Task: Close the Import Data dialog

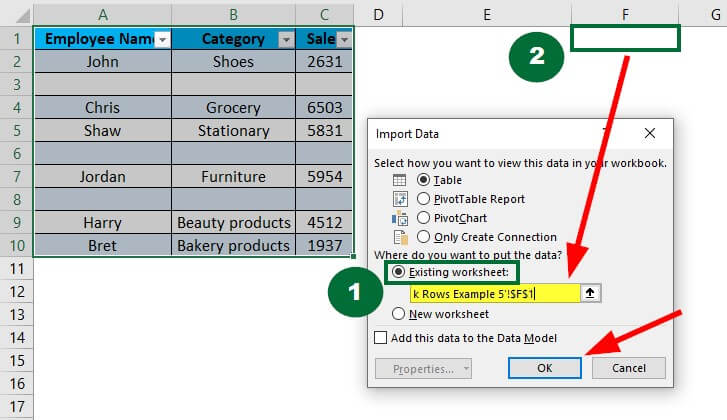Action: point(649,133)
